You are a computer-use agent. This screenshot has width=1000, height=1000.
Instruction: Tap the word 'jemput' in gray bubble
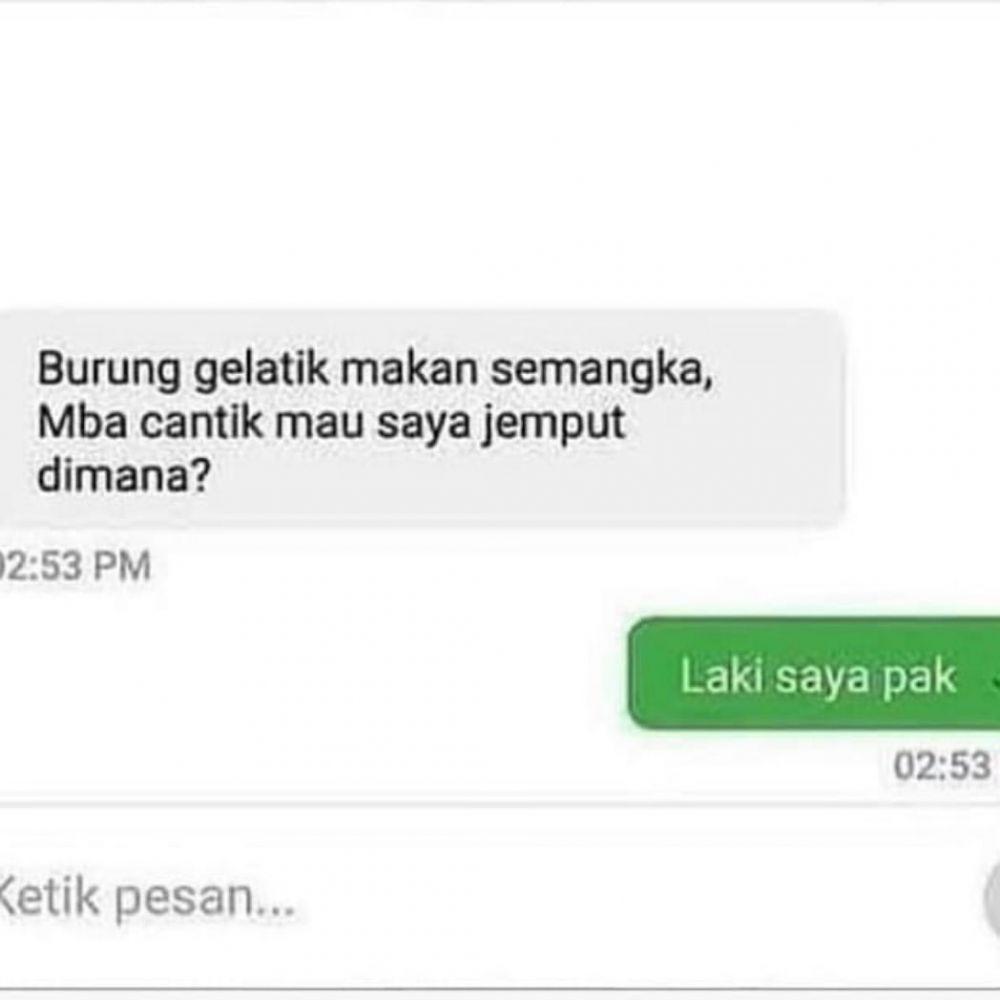tap(554, 425)
